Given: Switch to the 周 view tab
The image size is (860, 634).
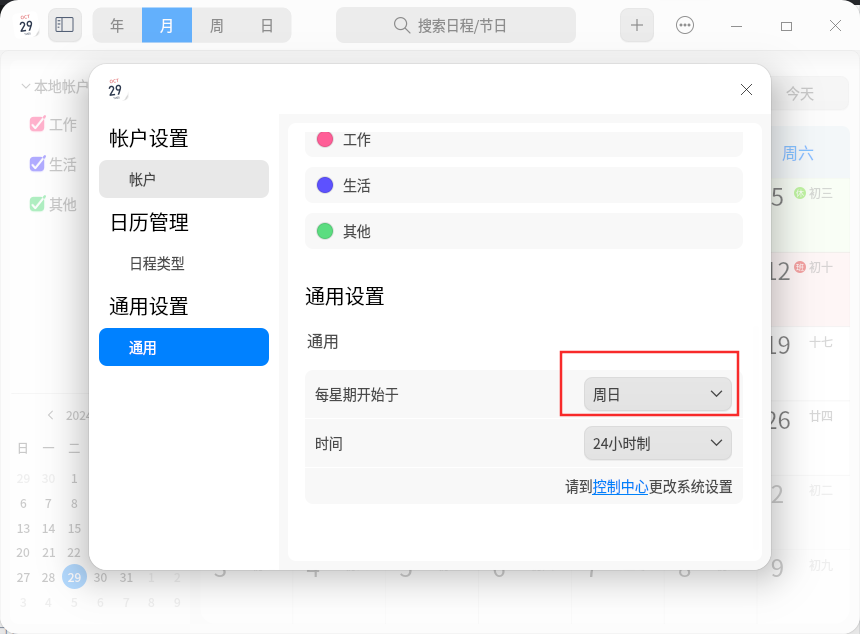Looking at the screenshot, I should click(217, 25).
